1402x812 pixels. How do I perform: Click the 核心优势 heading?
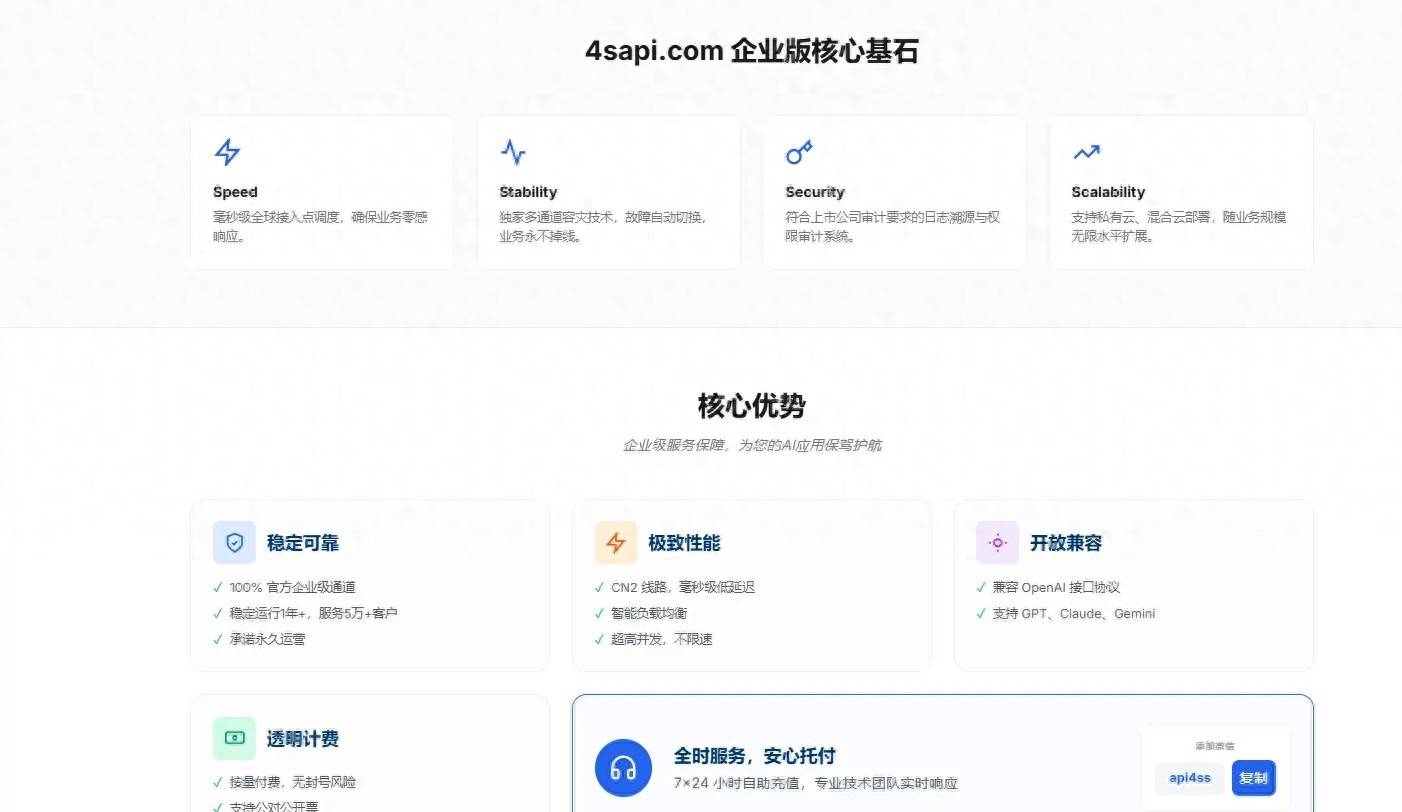751,406
